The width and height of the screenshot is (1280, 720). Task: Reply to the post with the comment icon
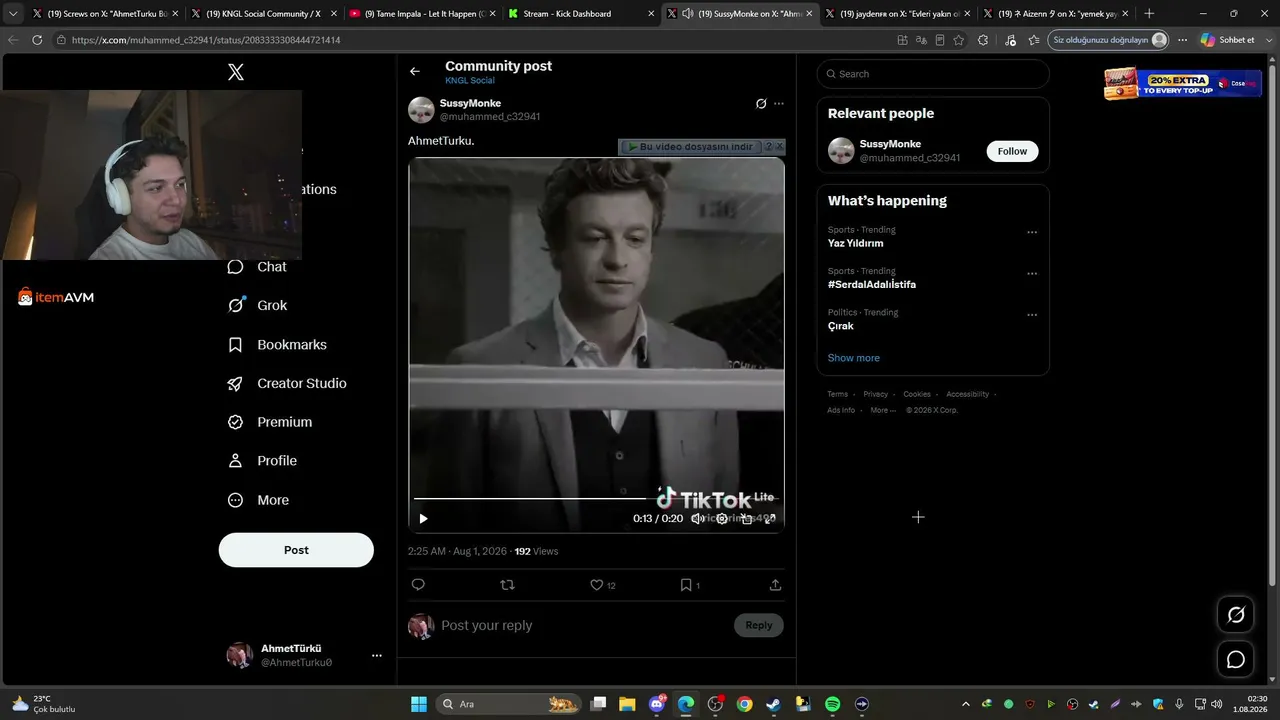[418, 585]
